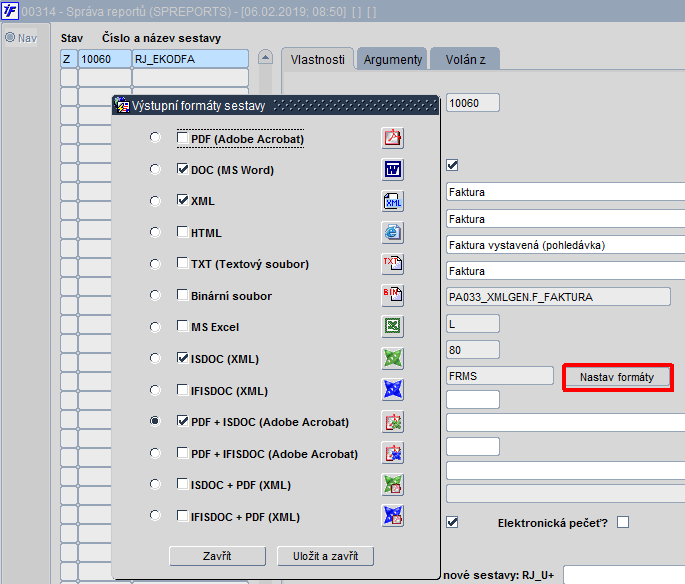The height and width of the screenshot is (584, 685).
Task: Uncheck PDF + ISDOC (Adobe Acrobat) checkbox
Action: (182, 421)
